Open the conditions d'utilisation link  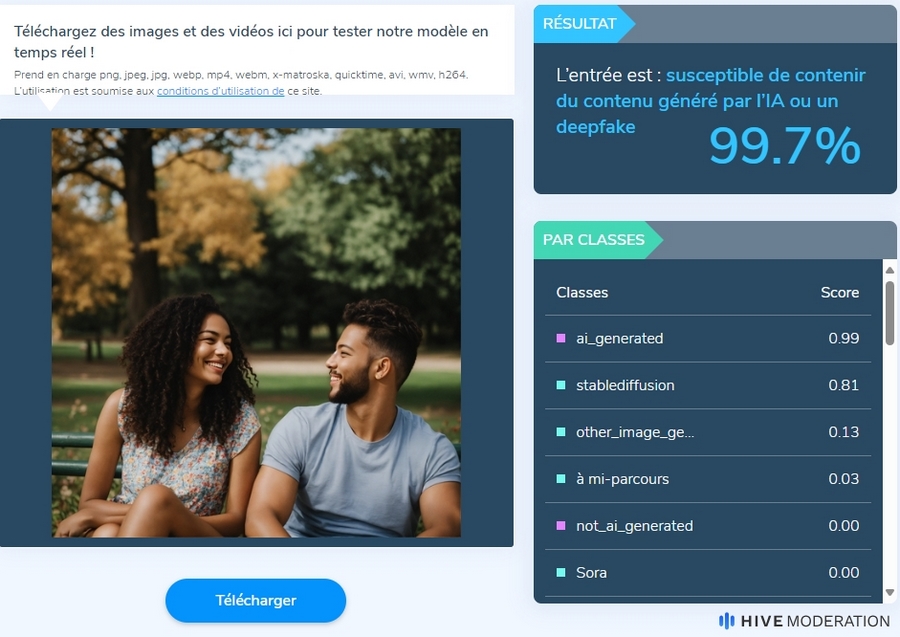tap(220, 91)
